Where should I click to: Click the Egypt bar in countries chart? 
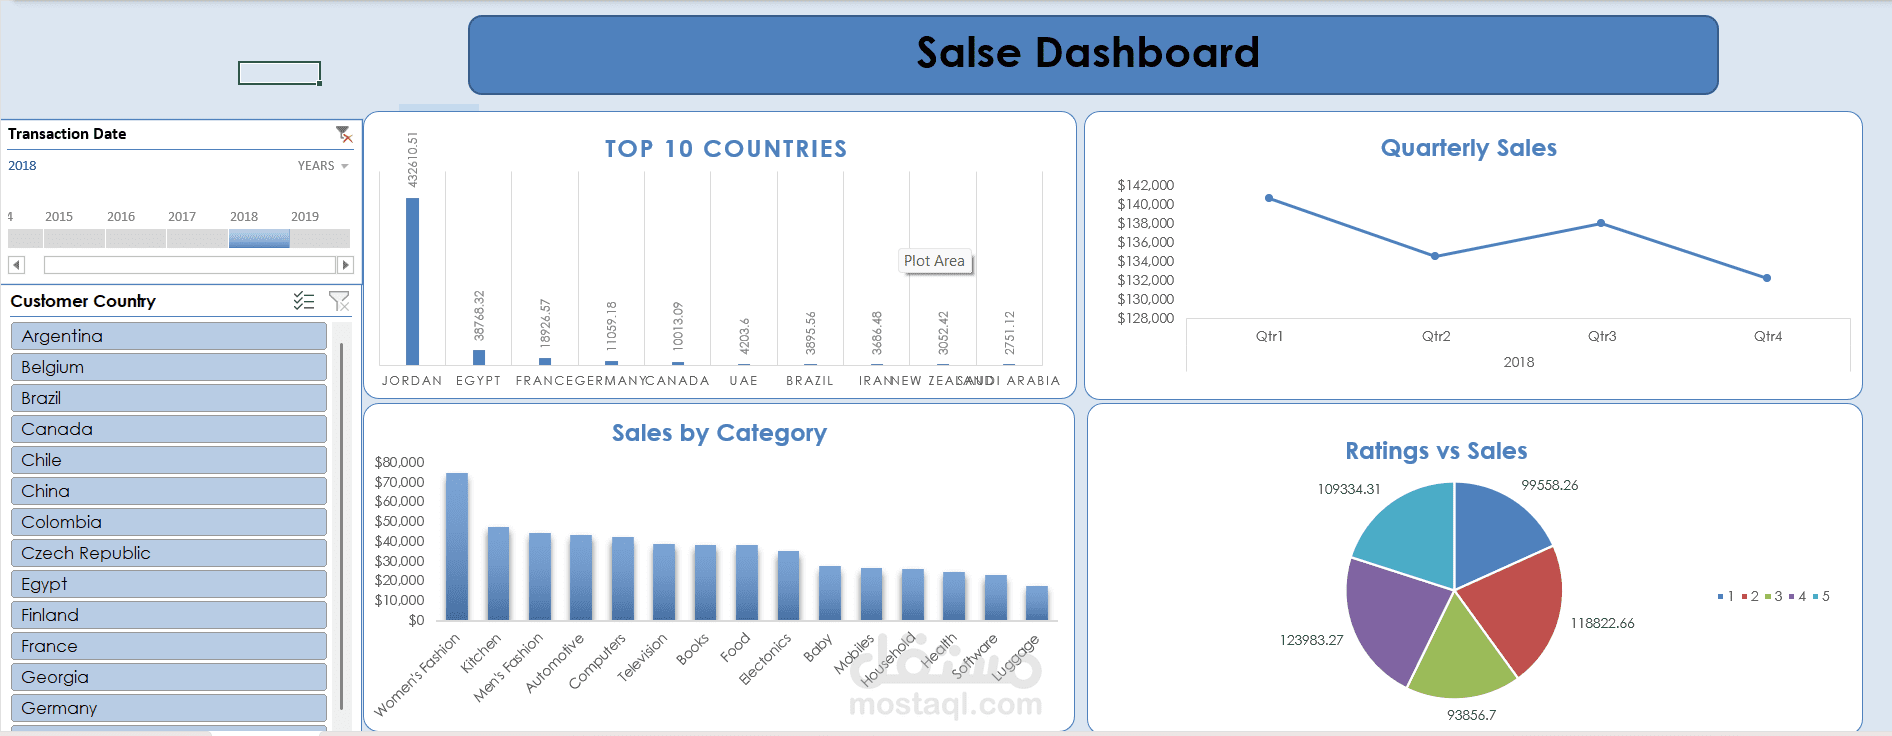point(479,357)
